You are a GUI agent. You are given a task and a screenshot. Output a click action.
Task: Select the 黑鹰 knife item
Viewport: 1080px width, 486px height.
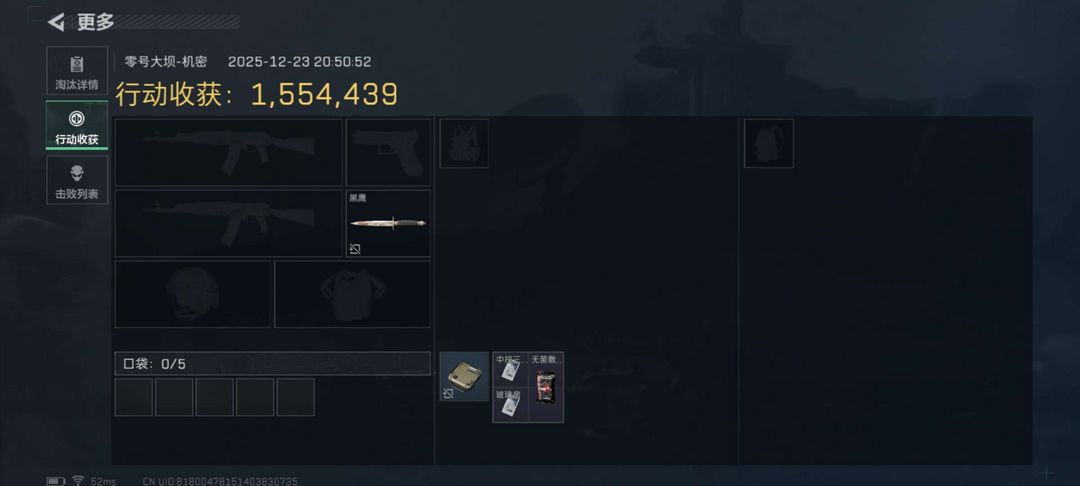[x=388, y=223]
